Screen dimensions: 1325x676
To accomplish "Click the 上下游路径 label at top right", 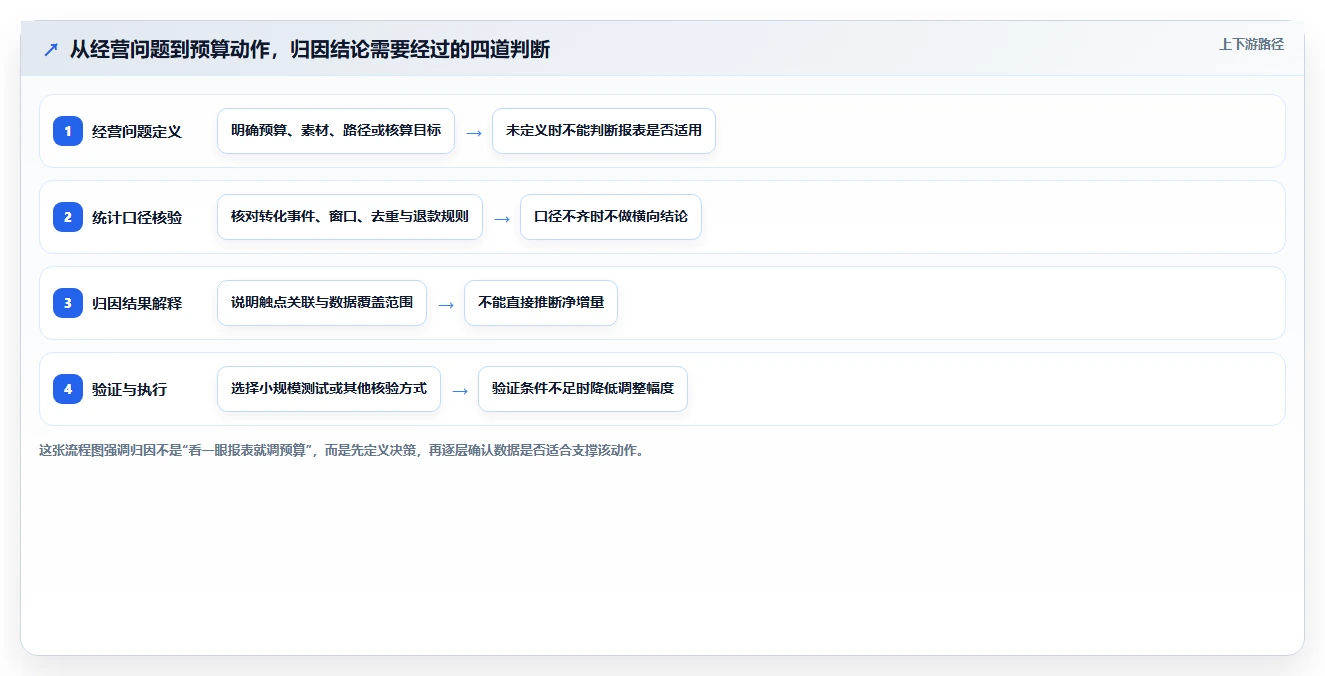I will [x=1251, y=44].
